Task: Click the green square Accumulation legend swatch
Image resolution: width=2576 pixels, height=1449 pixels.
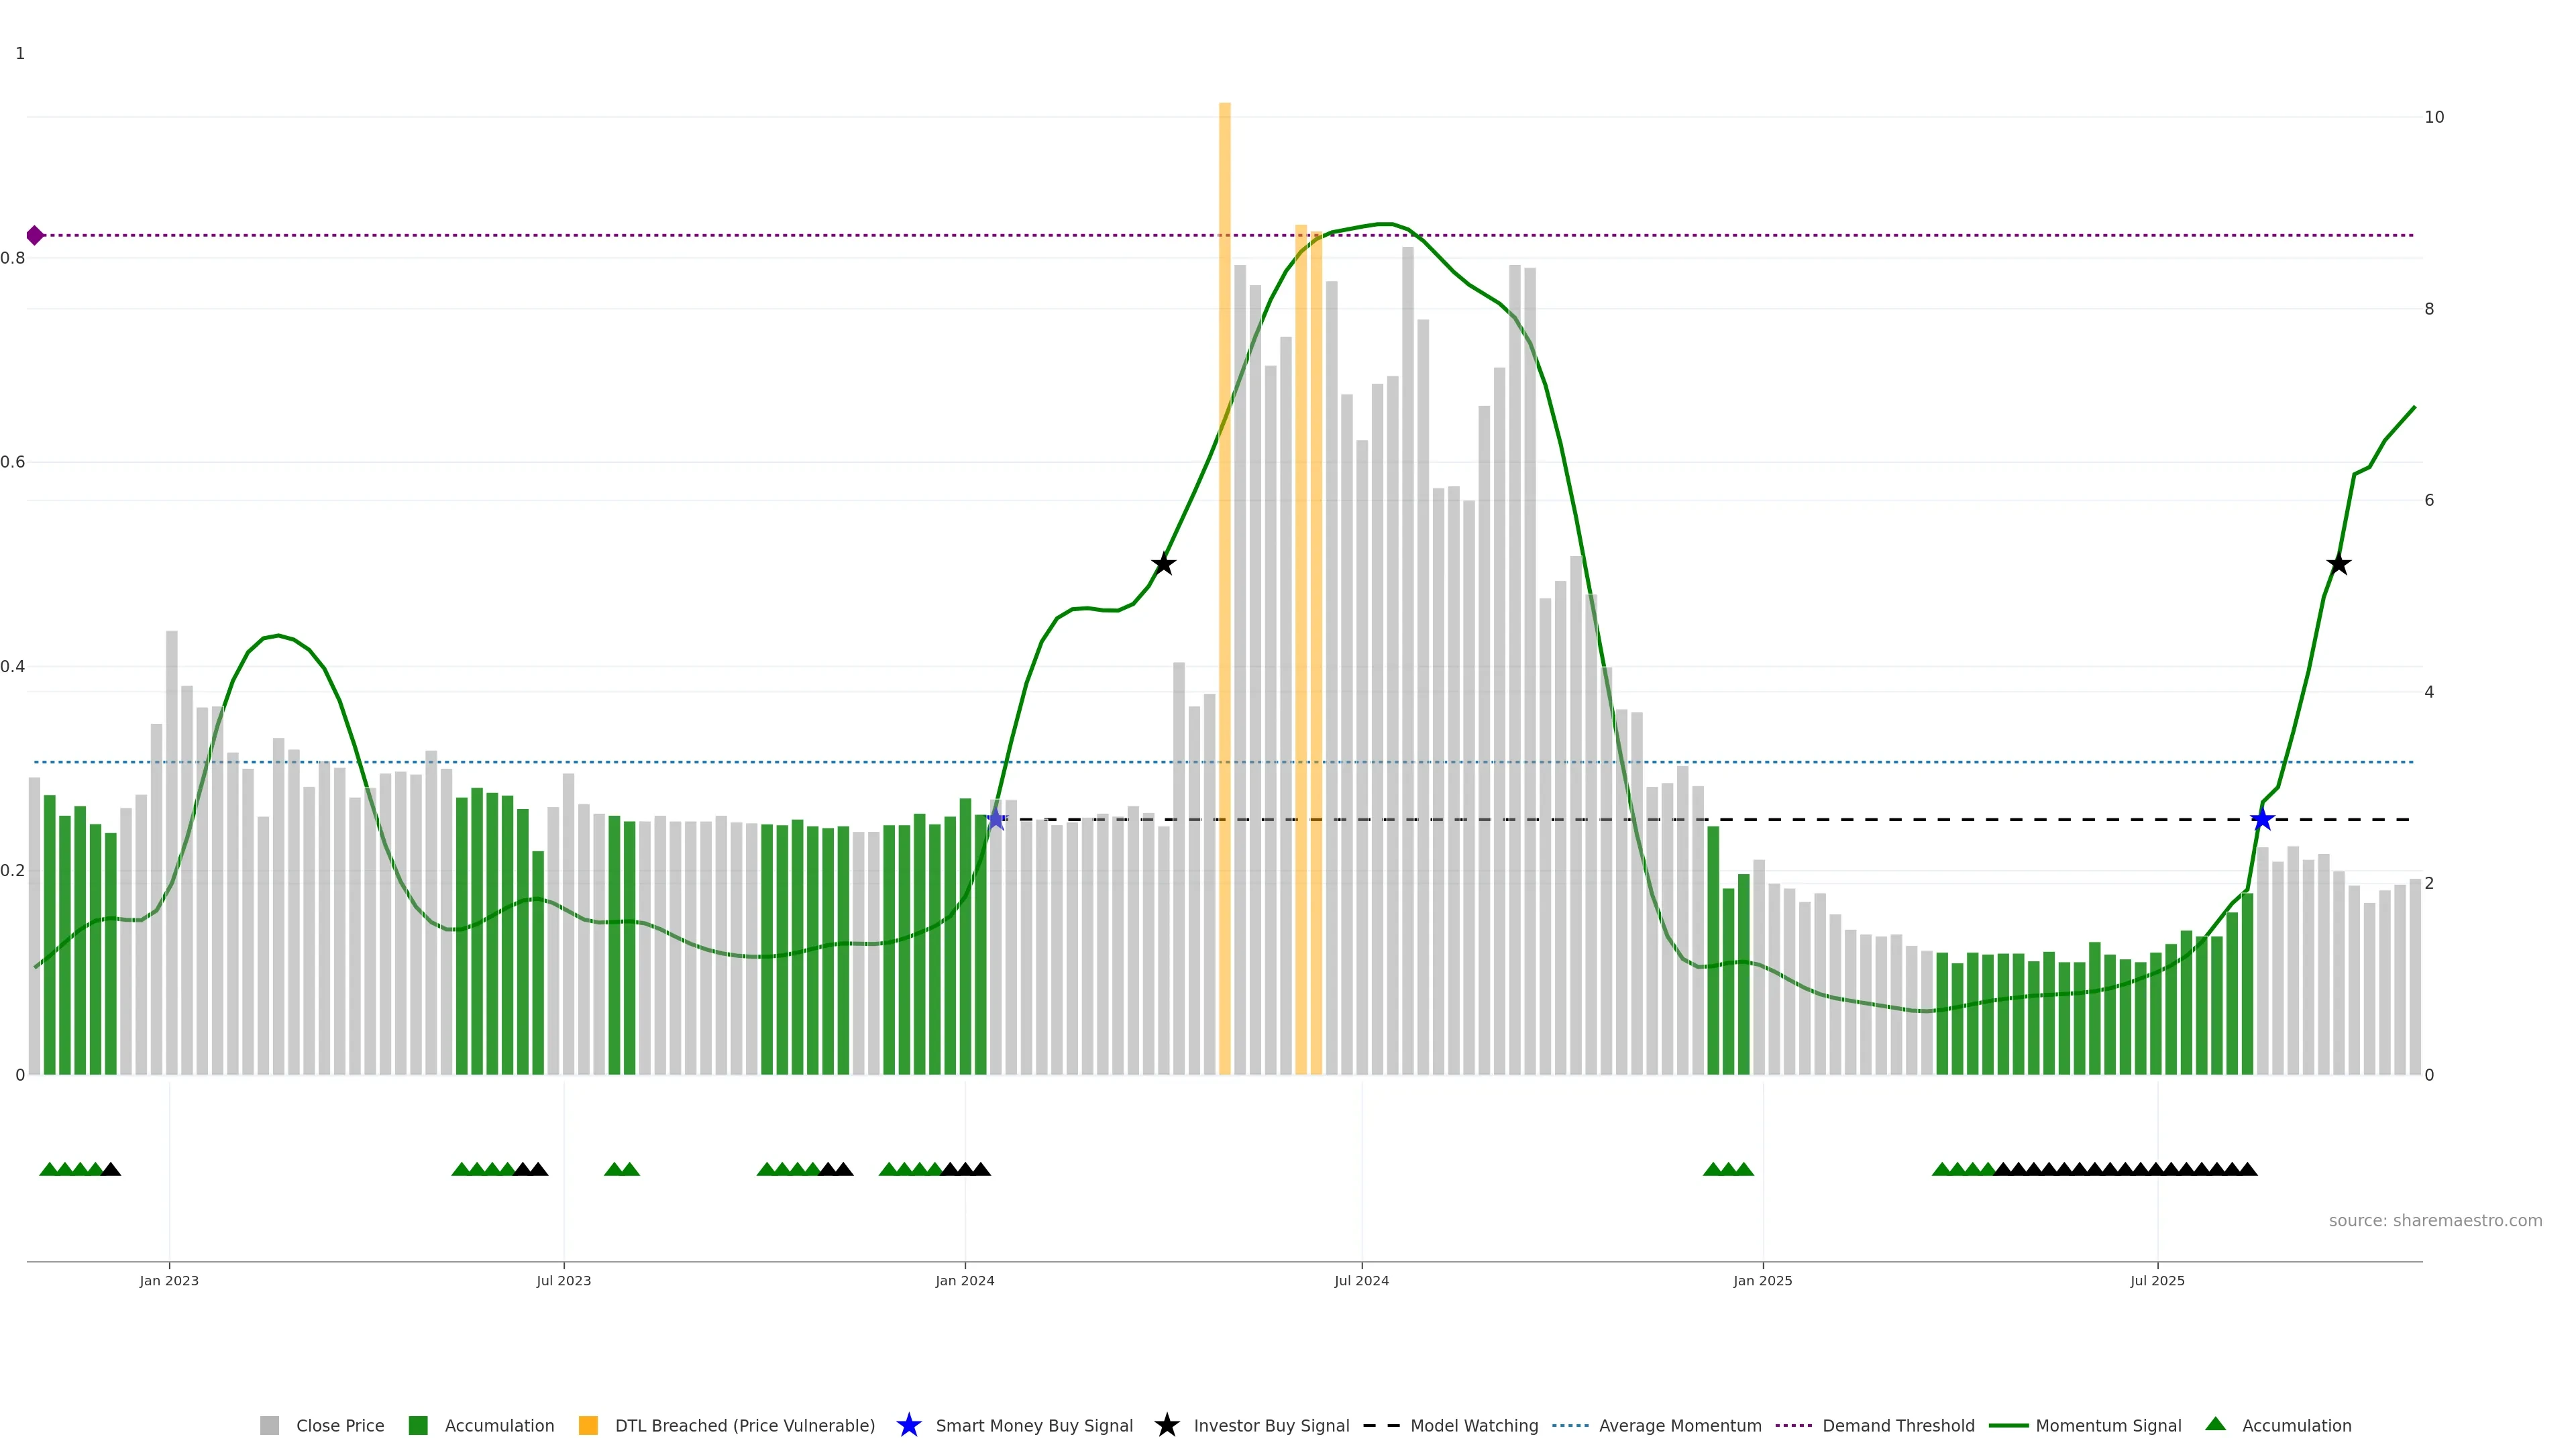Action: 418,1425
